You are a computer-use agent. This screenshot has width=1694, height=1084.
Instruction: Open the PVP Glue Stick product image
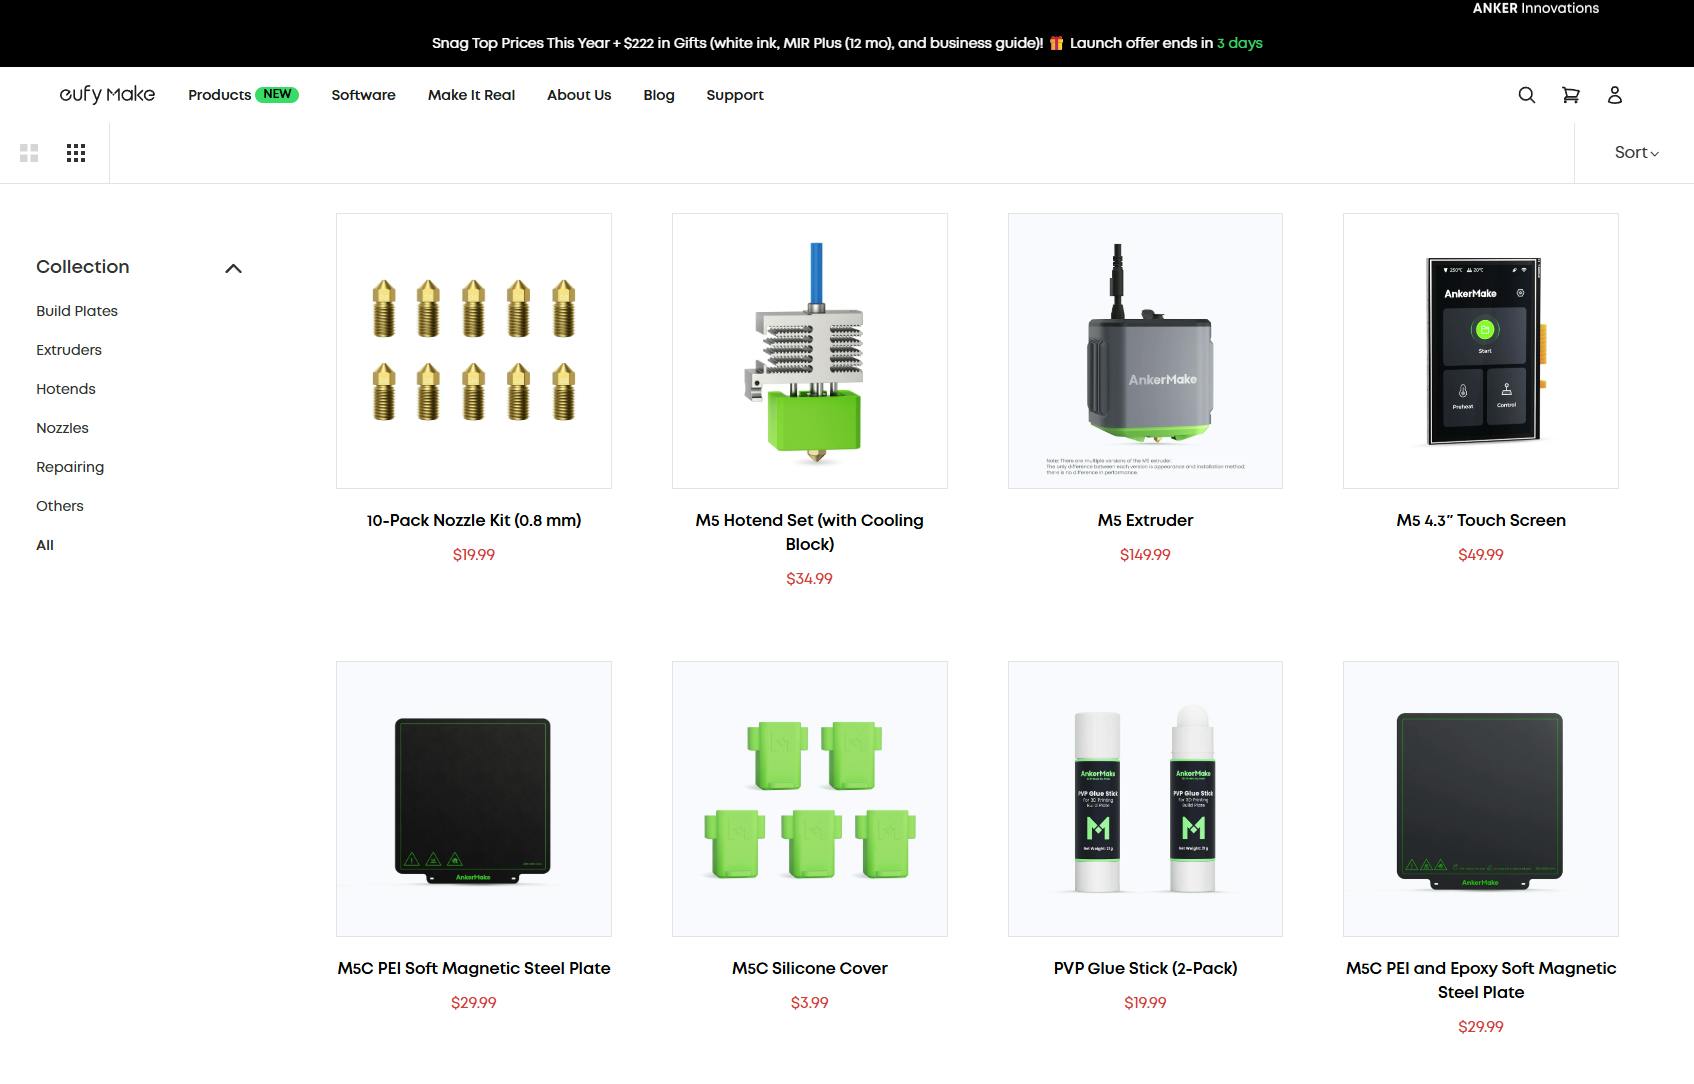(1145, 799)
